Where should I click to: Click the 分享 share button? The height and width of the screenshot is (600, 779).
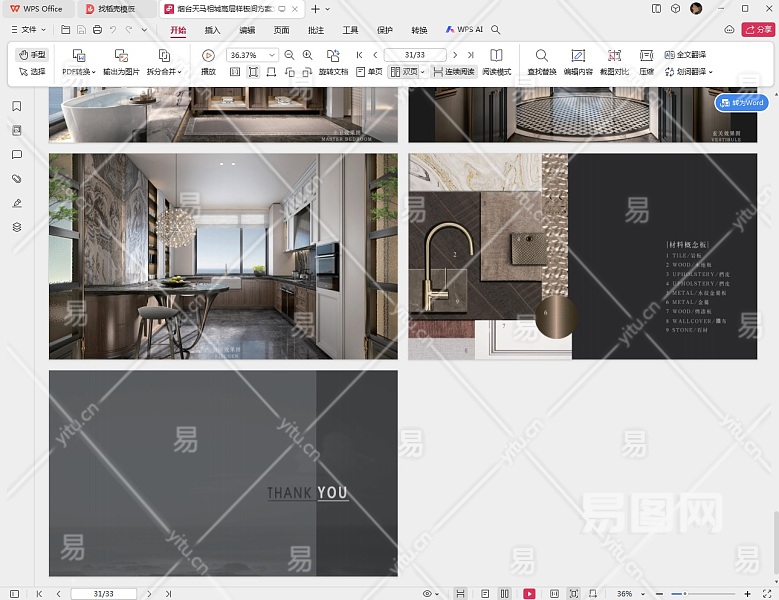757,31
